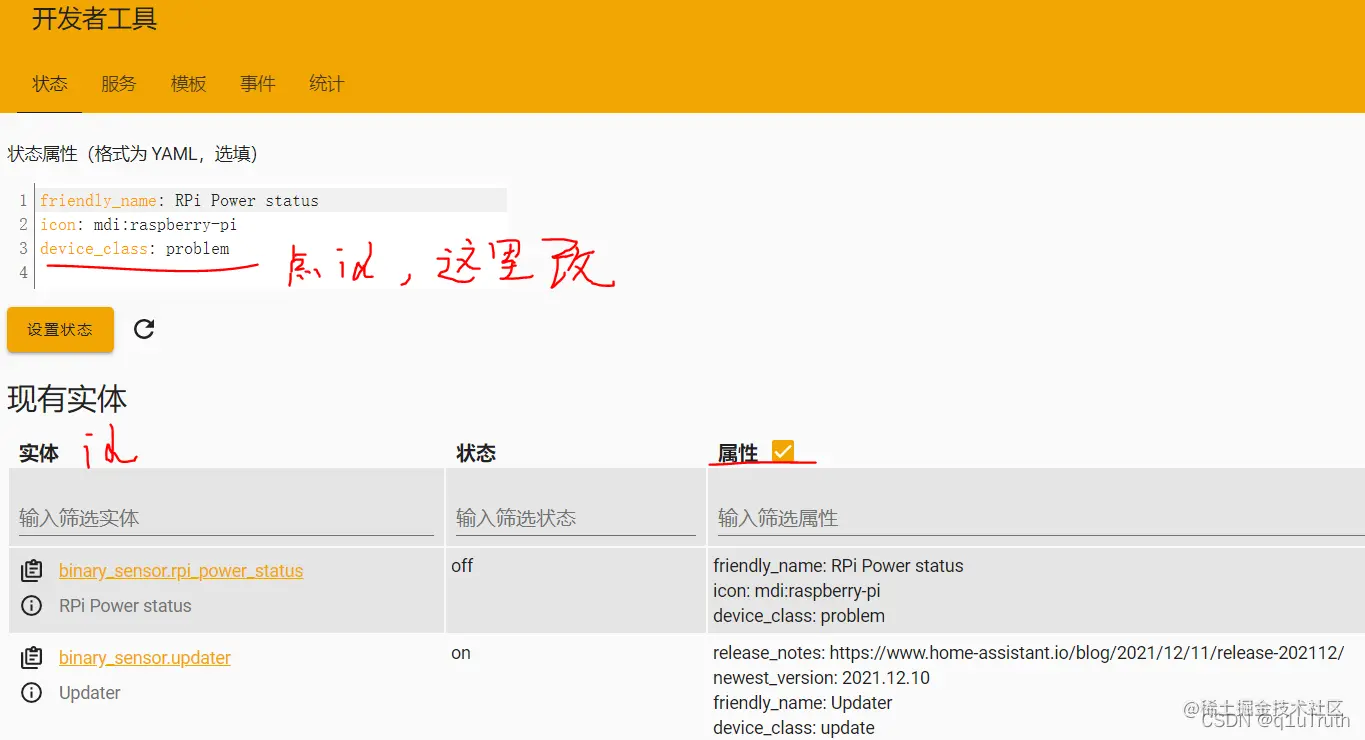
Task: Click 'newest_version: 2021.12.10' attribute text
Action: coord(821,678)
